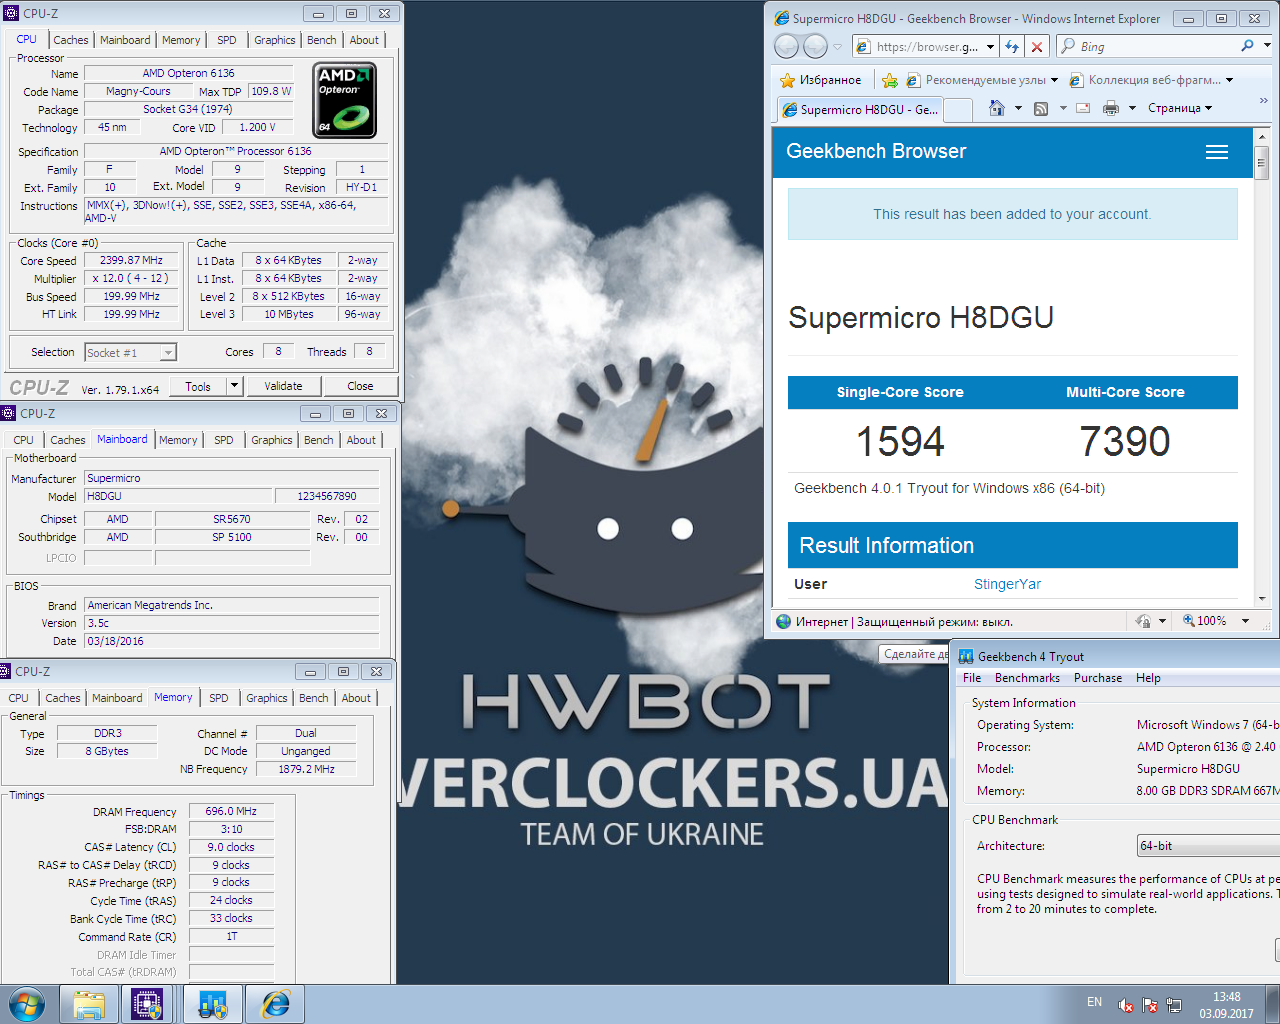The image size is (1280, 1024).
Task: Switch to CPU tab in middle CPU-Z window
Action: [x=23, y=440]
